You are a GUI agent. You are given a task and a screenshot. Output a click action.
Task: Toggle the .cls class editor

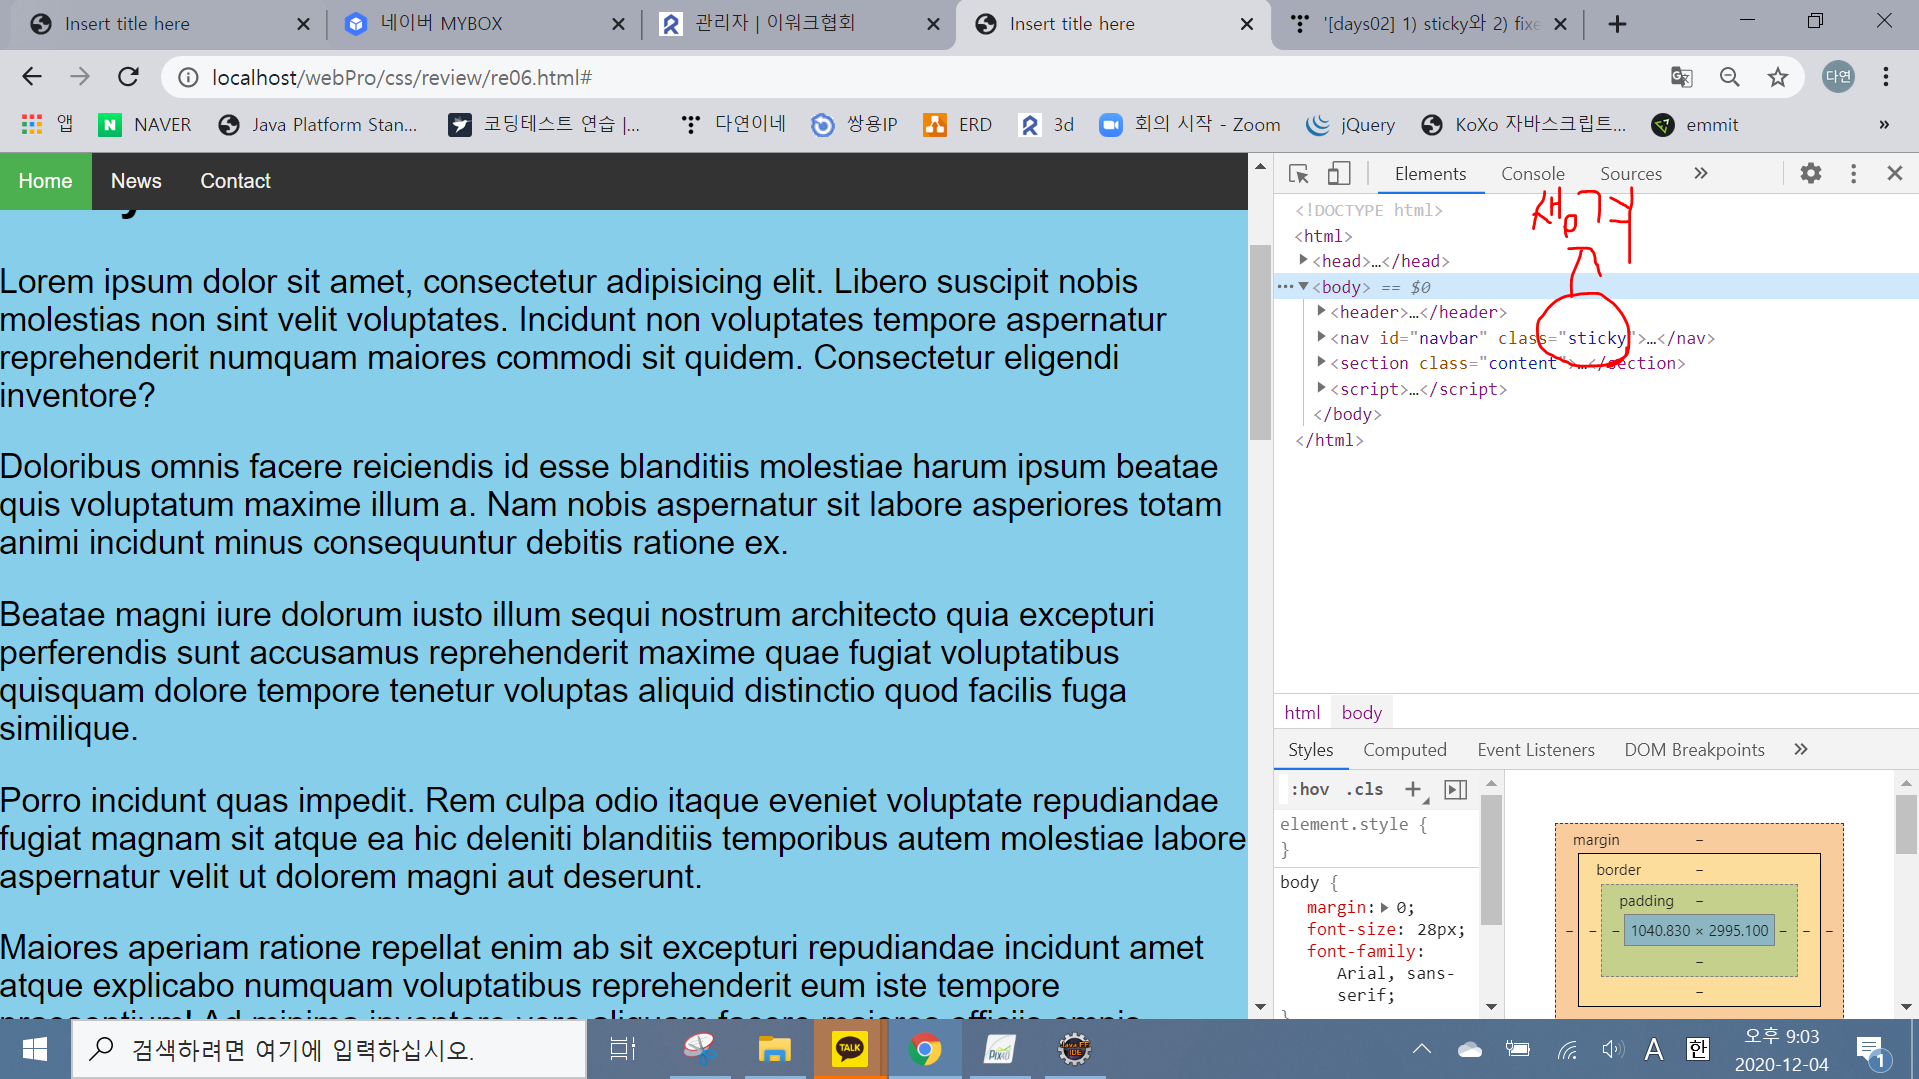coord(1364,789)
